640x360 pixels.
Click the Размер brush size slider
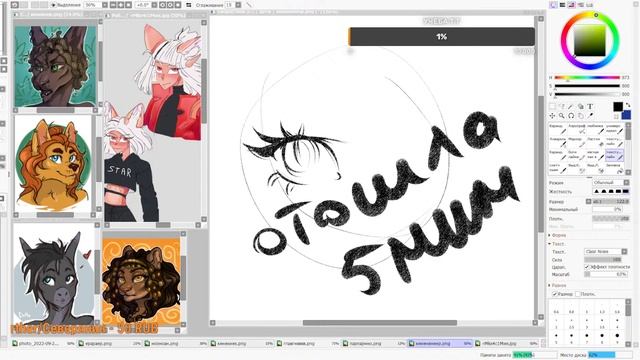611,202
